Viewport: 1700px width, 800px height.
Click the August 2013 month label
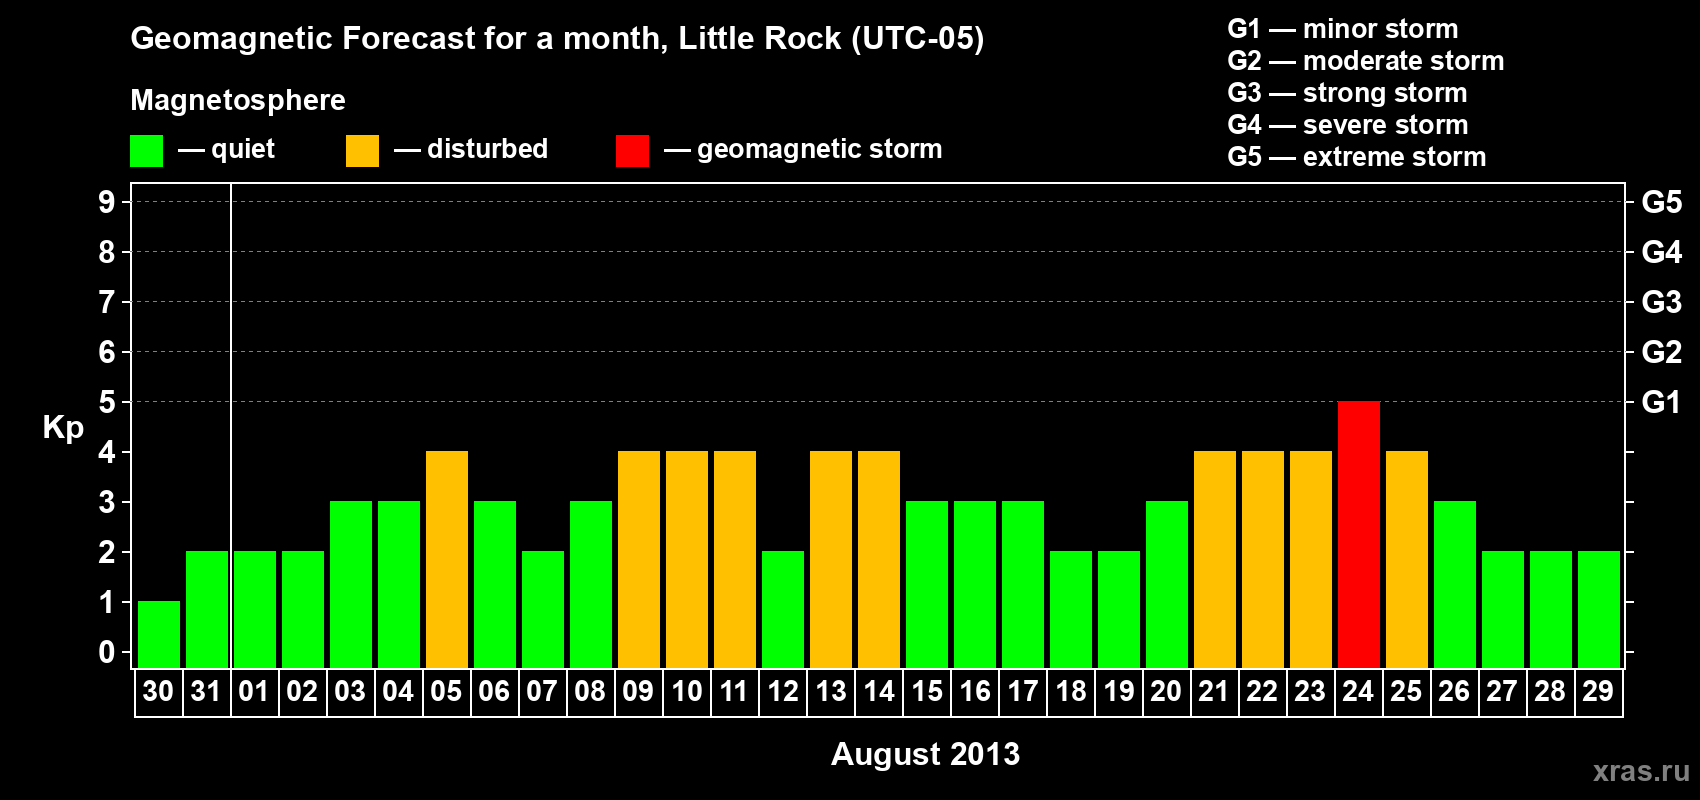925,754
